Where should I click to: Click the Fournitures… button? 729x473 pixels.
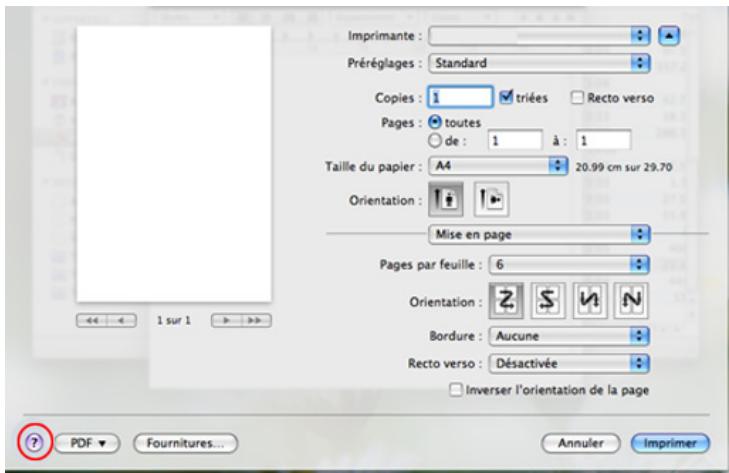click(x=186, y=443)
